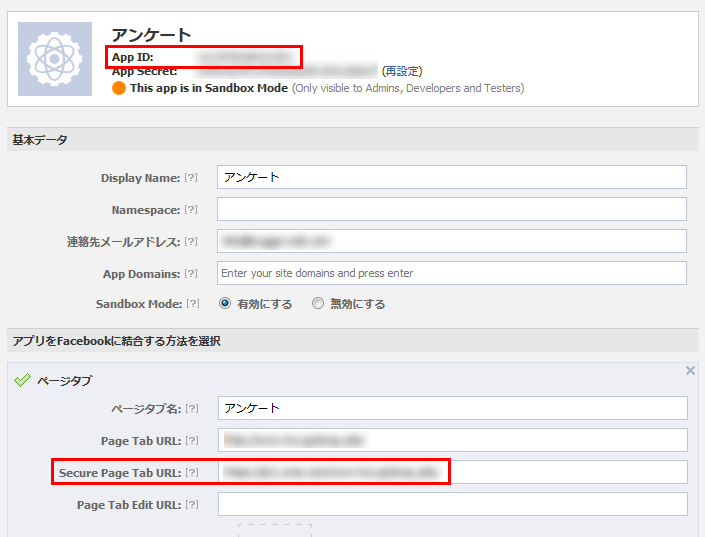Click the 連絡先メールアドレス input field
705x537 pixels.
coord(452,241)
